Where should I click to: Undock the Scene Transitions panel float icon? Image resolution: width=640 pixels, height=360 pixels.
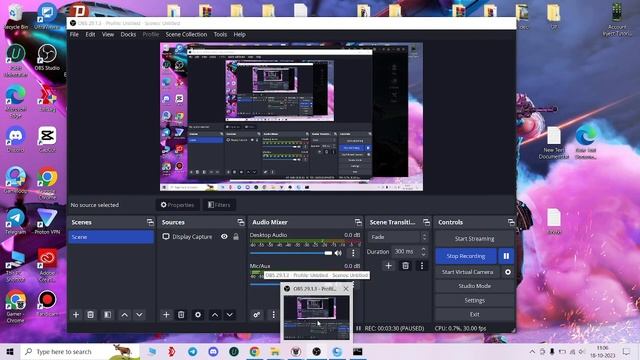point(427,222)
